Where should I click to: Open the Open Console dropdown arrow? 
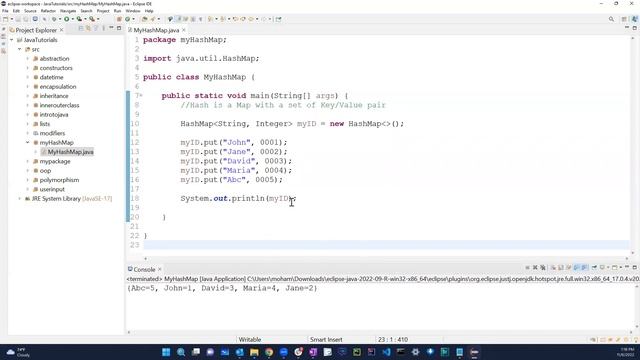point(620,267)
